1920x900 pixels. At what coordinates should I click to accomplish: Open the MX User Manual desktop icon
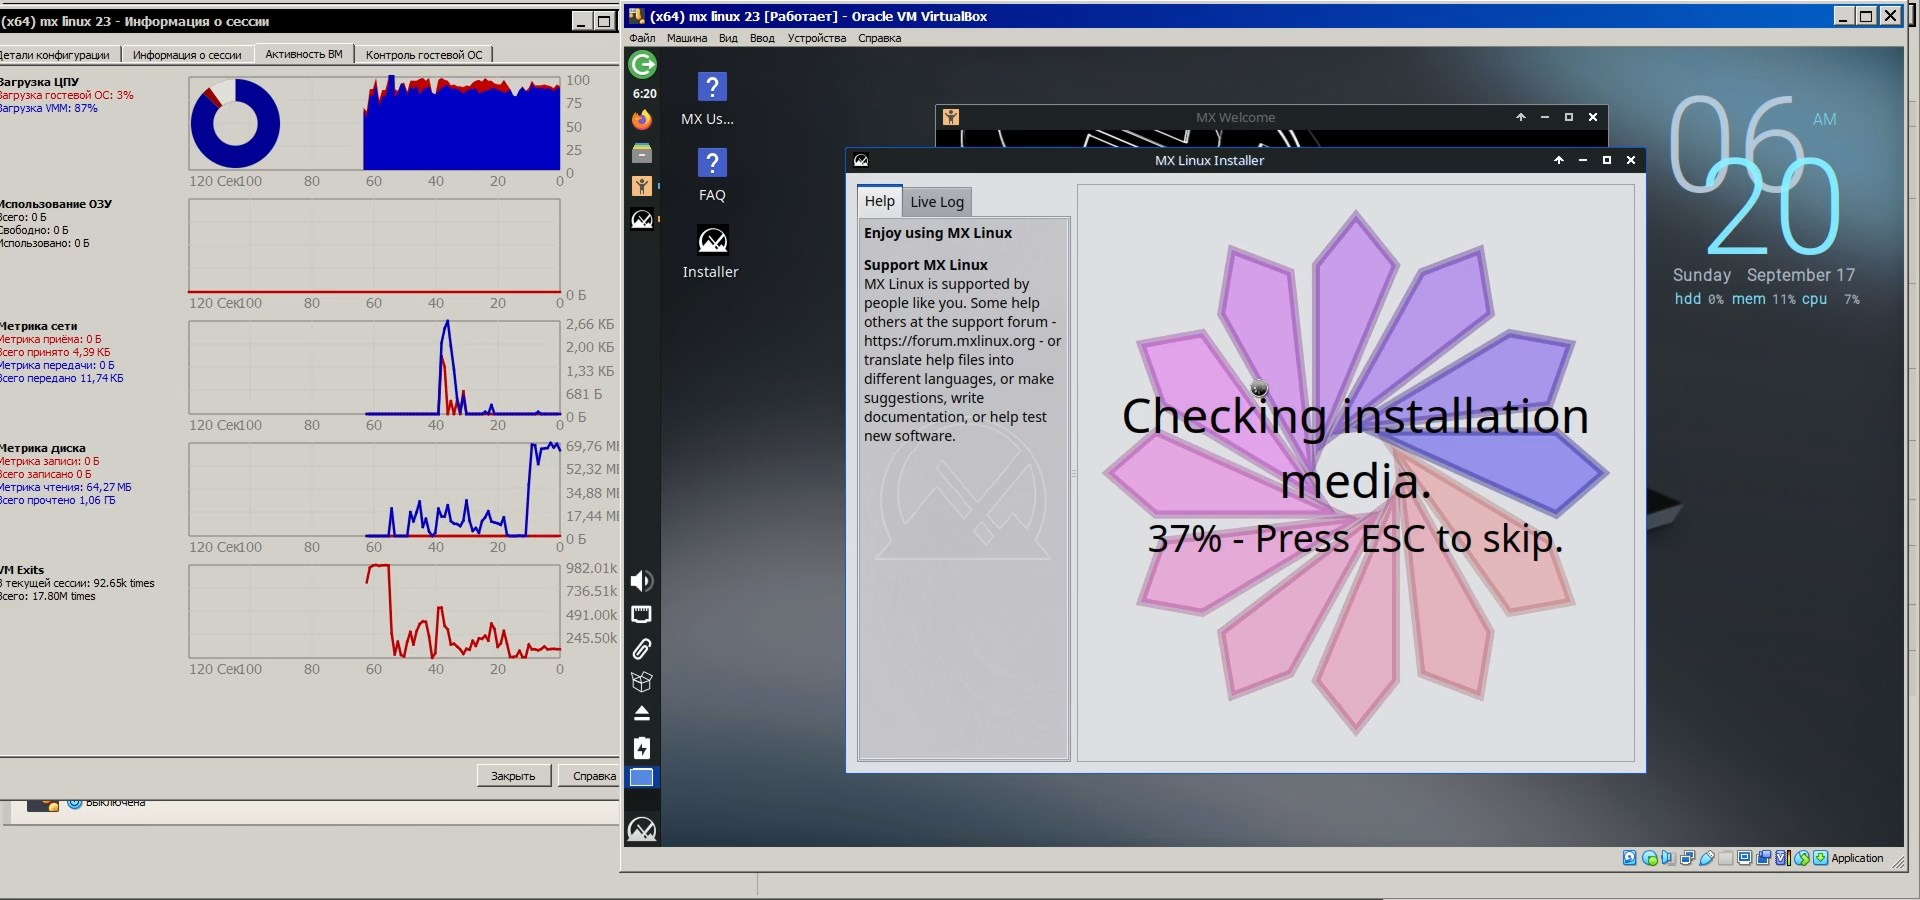[x=711, y=99]
